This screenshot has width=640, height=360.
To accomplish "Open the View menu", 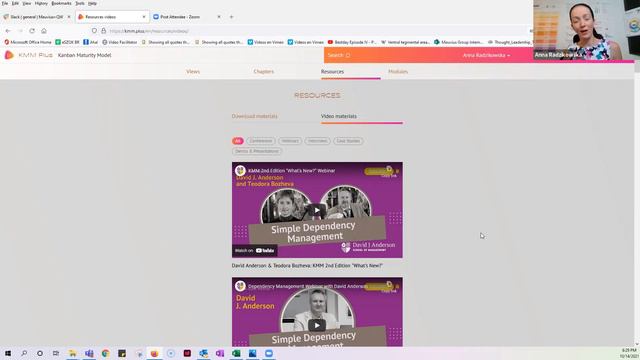I will point(27,3).
